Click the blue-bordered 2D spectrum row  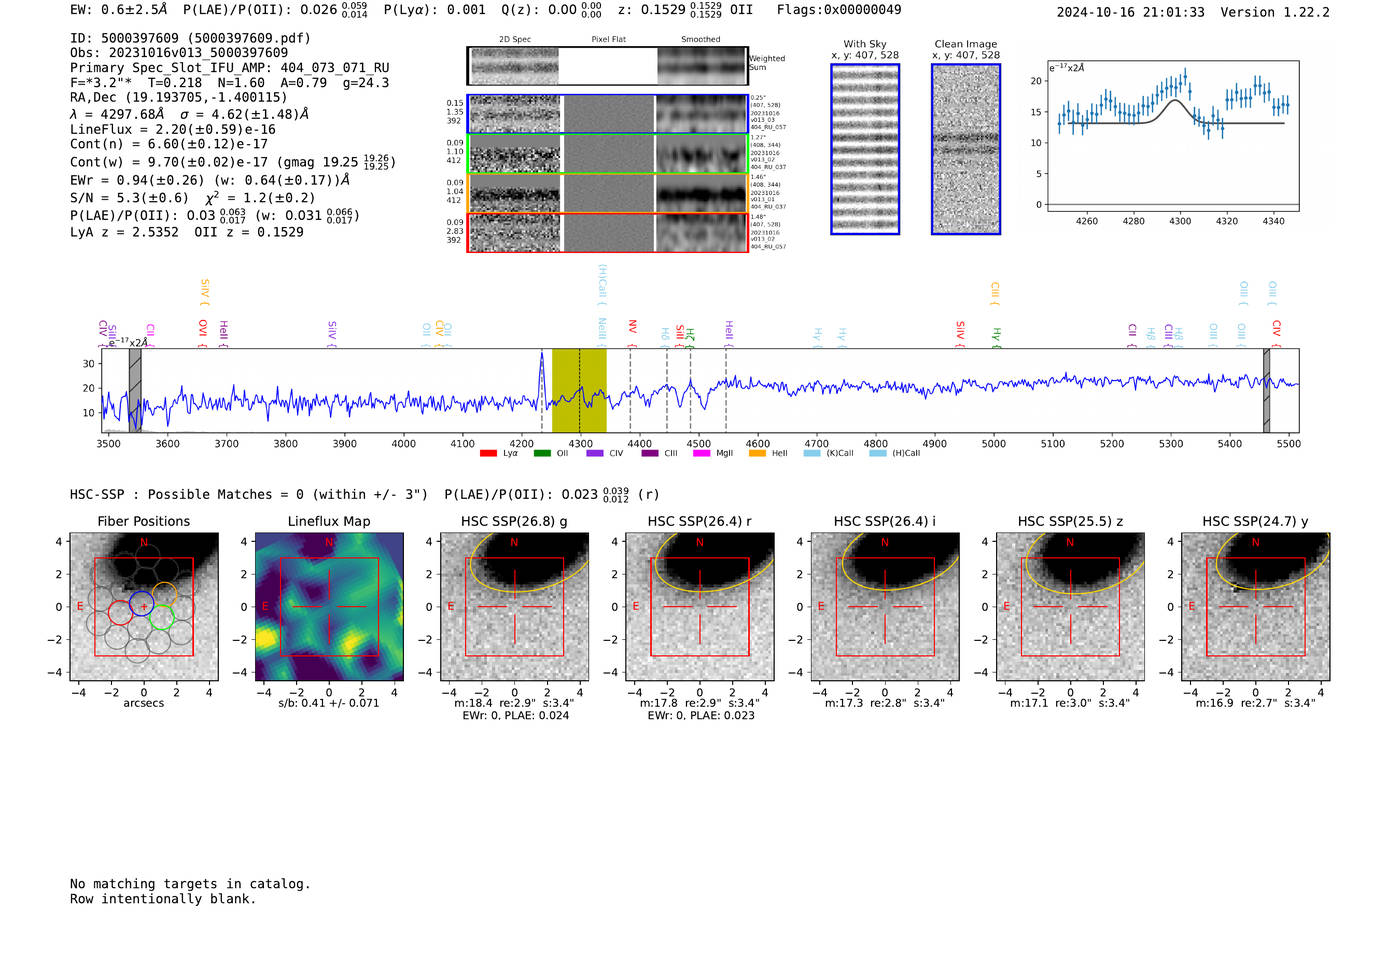607,114
